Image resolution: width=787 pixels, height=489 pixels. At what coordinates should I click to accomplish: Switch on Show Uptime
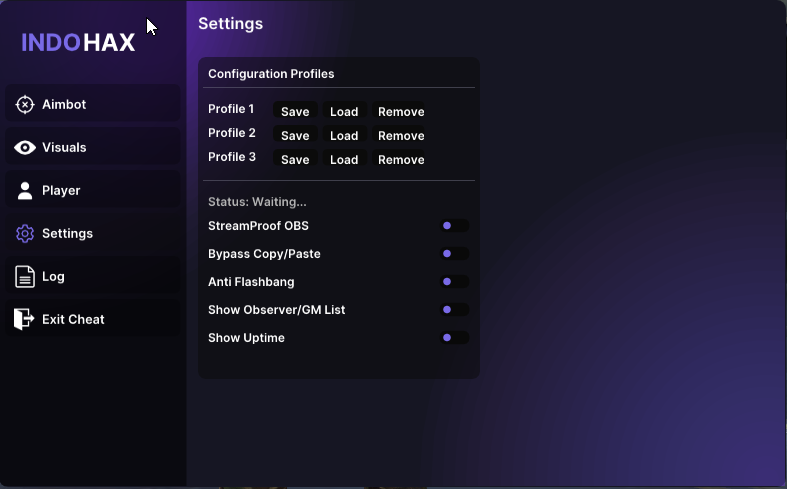coord(454,338)
